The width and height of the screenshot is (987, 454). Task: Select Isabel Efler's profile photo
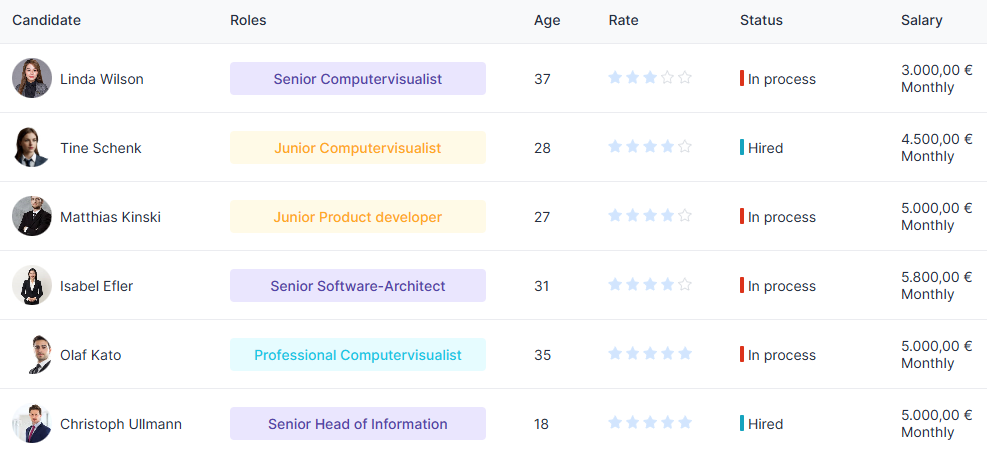point(32,285)
